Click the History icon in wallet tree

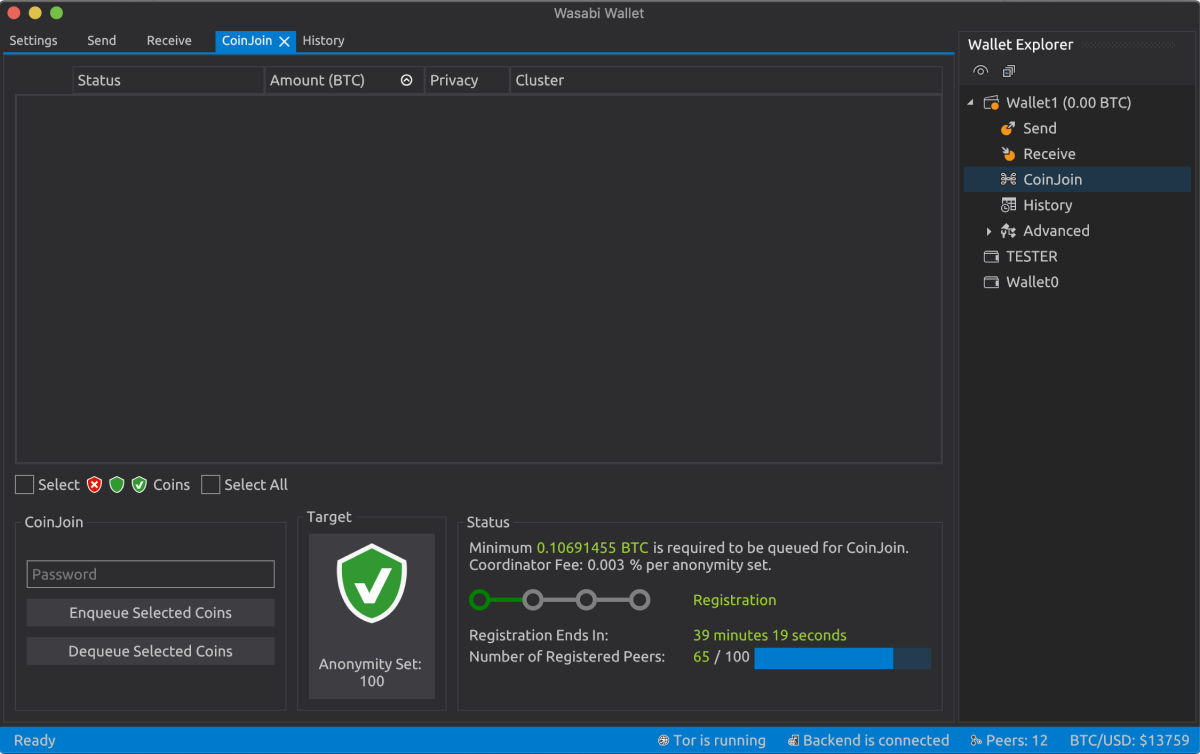point(1008,205)
